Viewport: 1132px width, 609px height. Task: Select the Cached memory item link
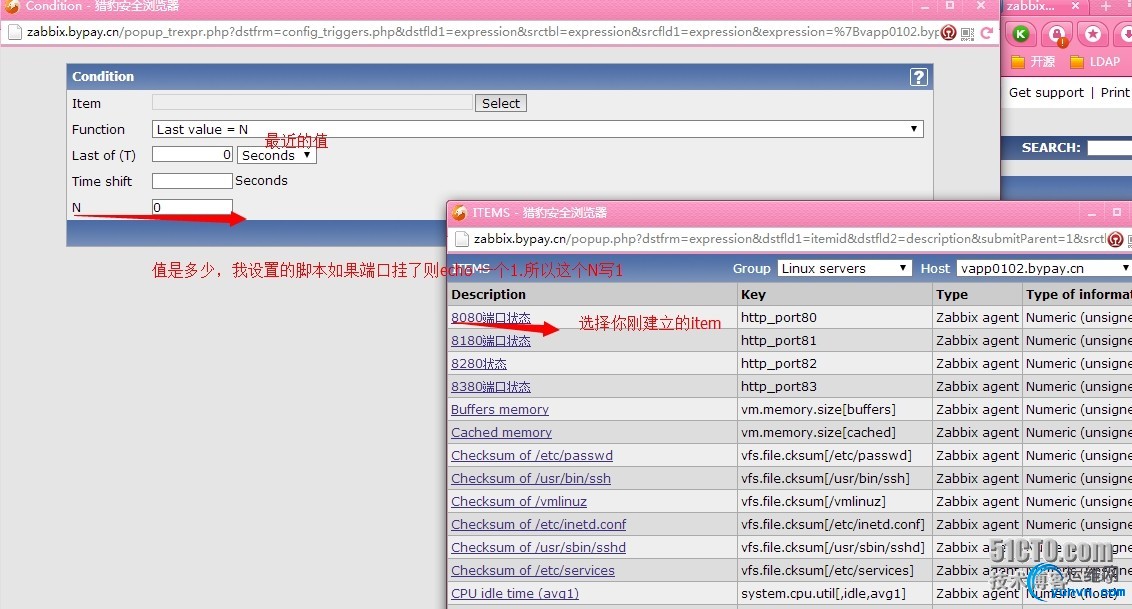tap(501, 432)
